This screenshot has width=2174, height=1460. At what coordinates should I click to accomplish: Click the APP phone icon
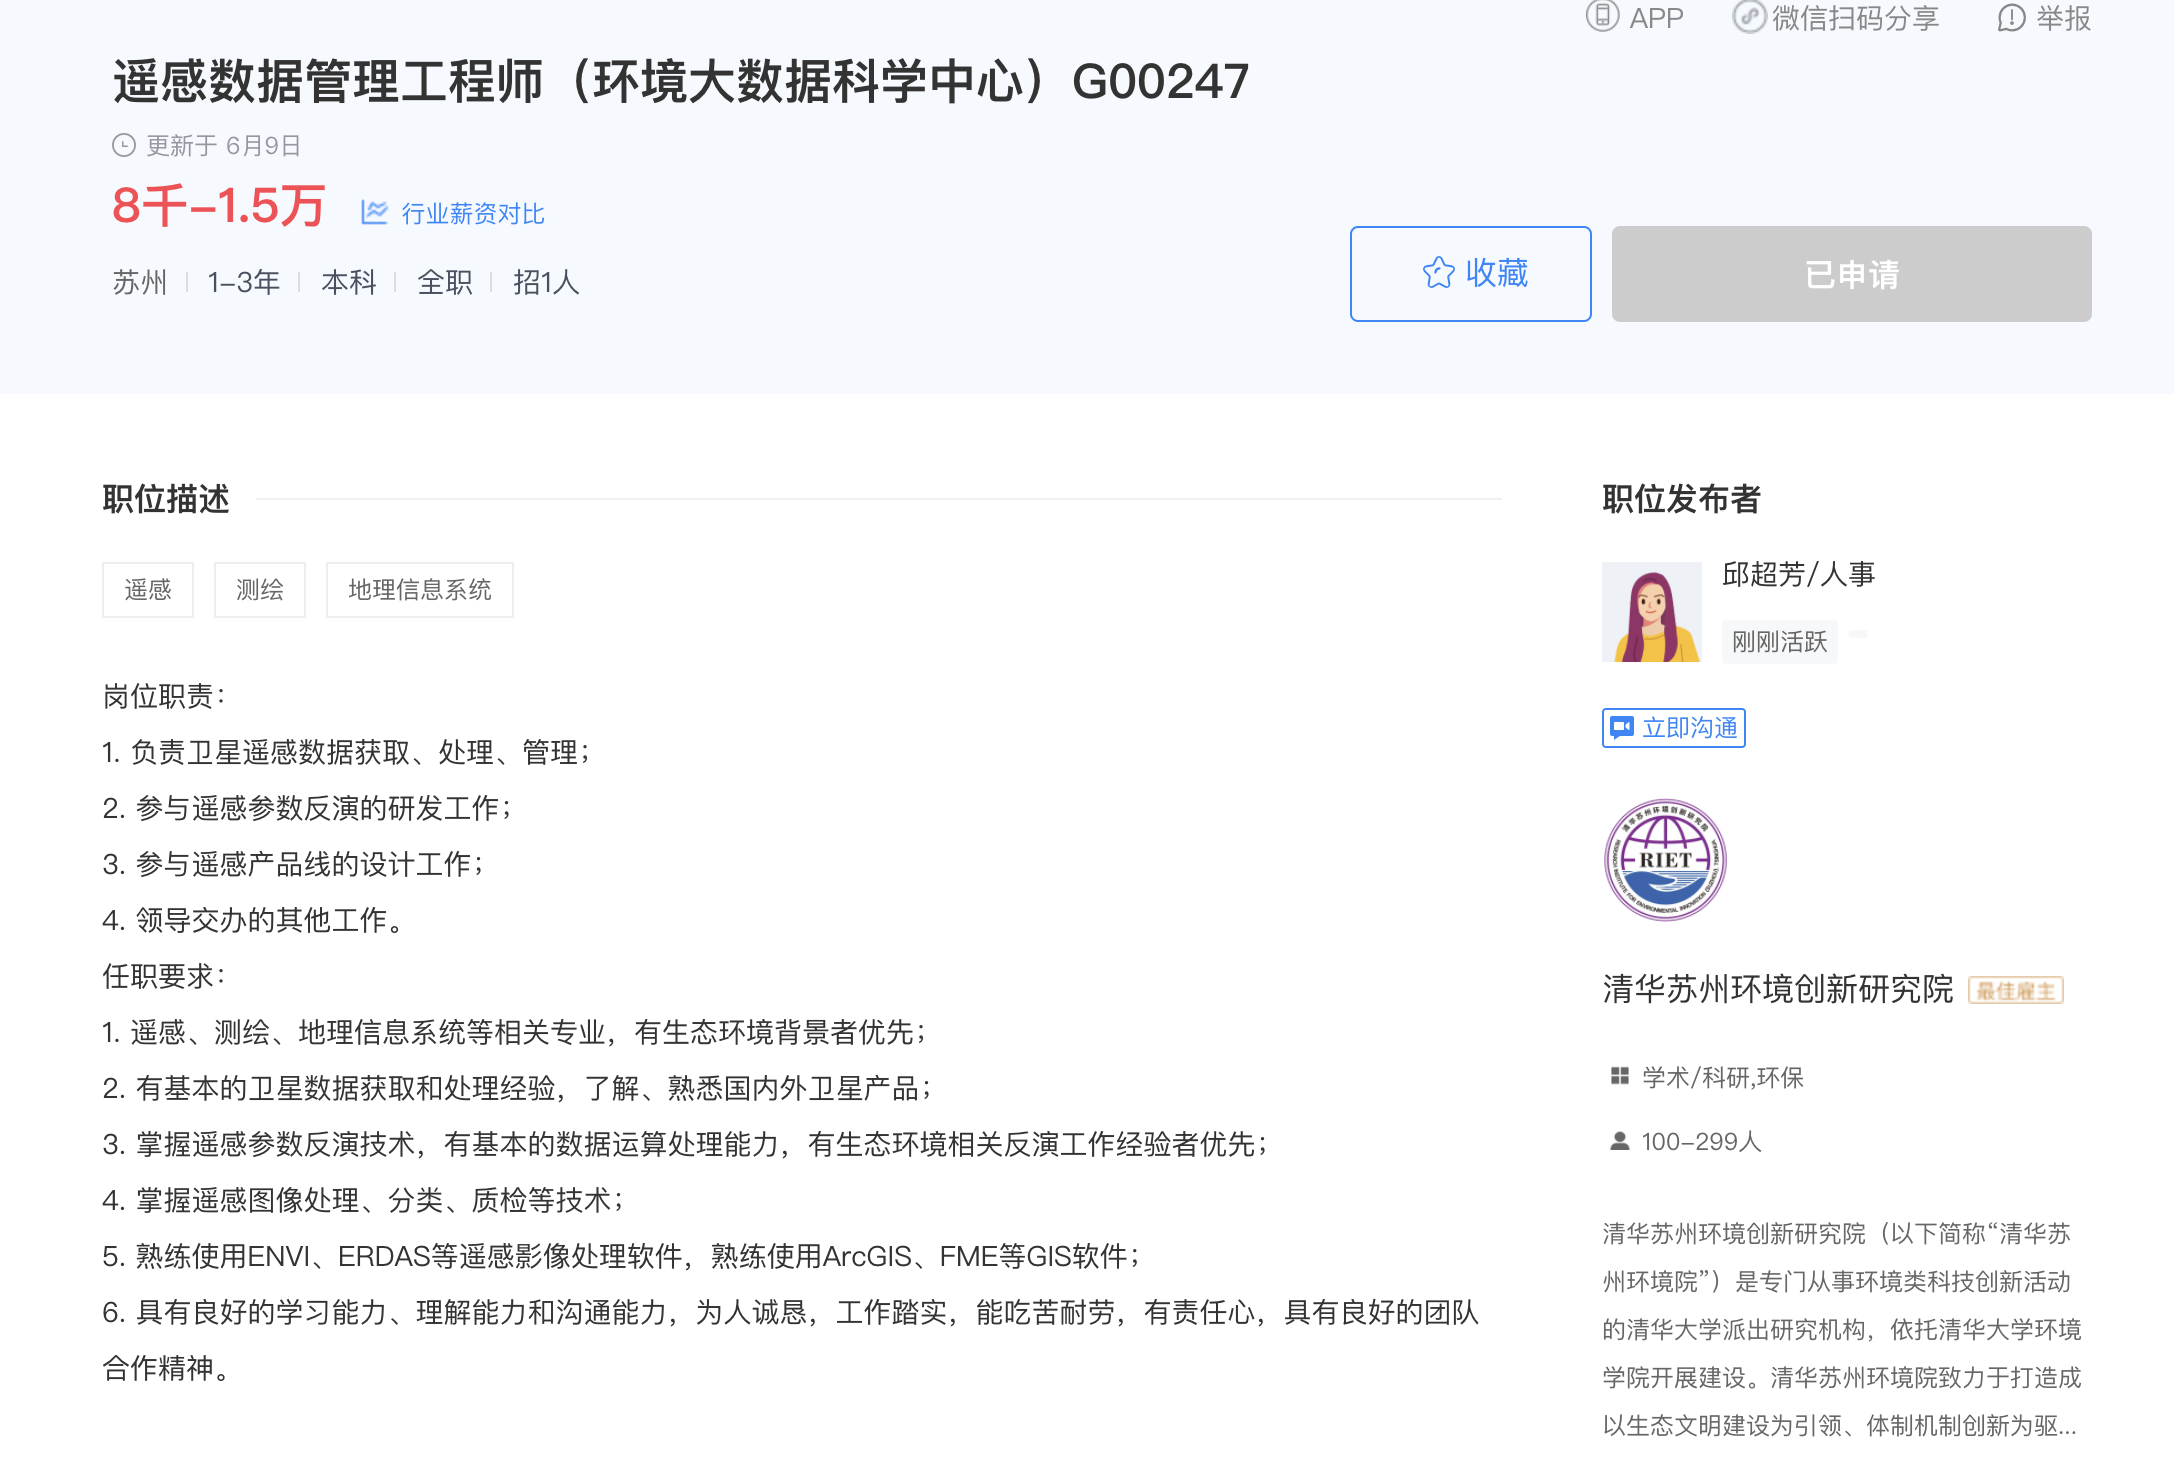click(x=1602, y=17)
